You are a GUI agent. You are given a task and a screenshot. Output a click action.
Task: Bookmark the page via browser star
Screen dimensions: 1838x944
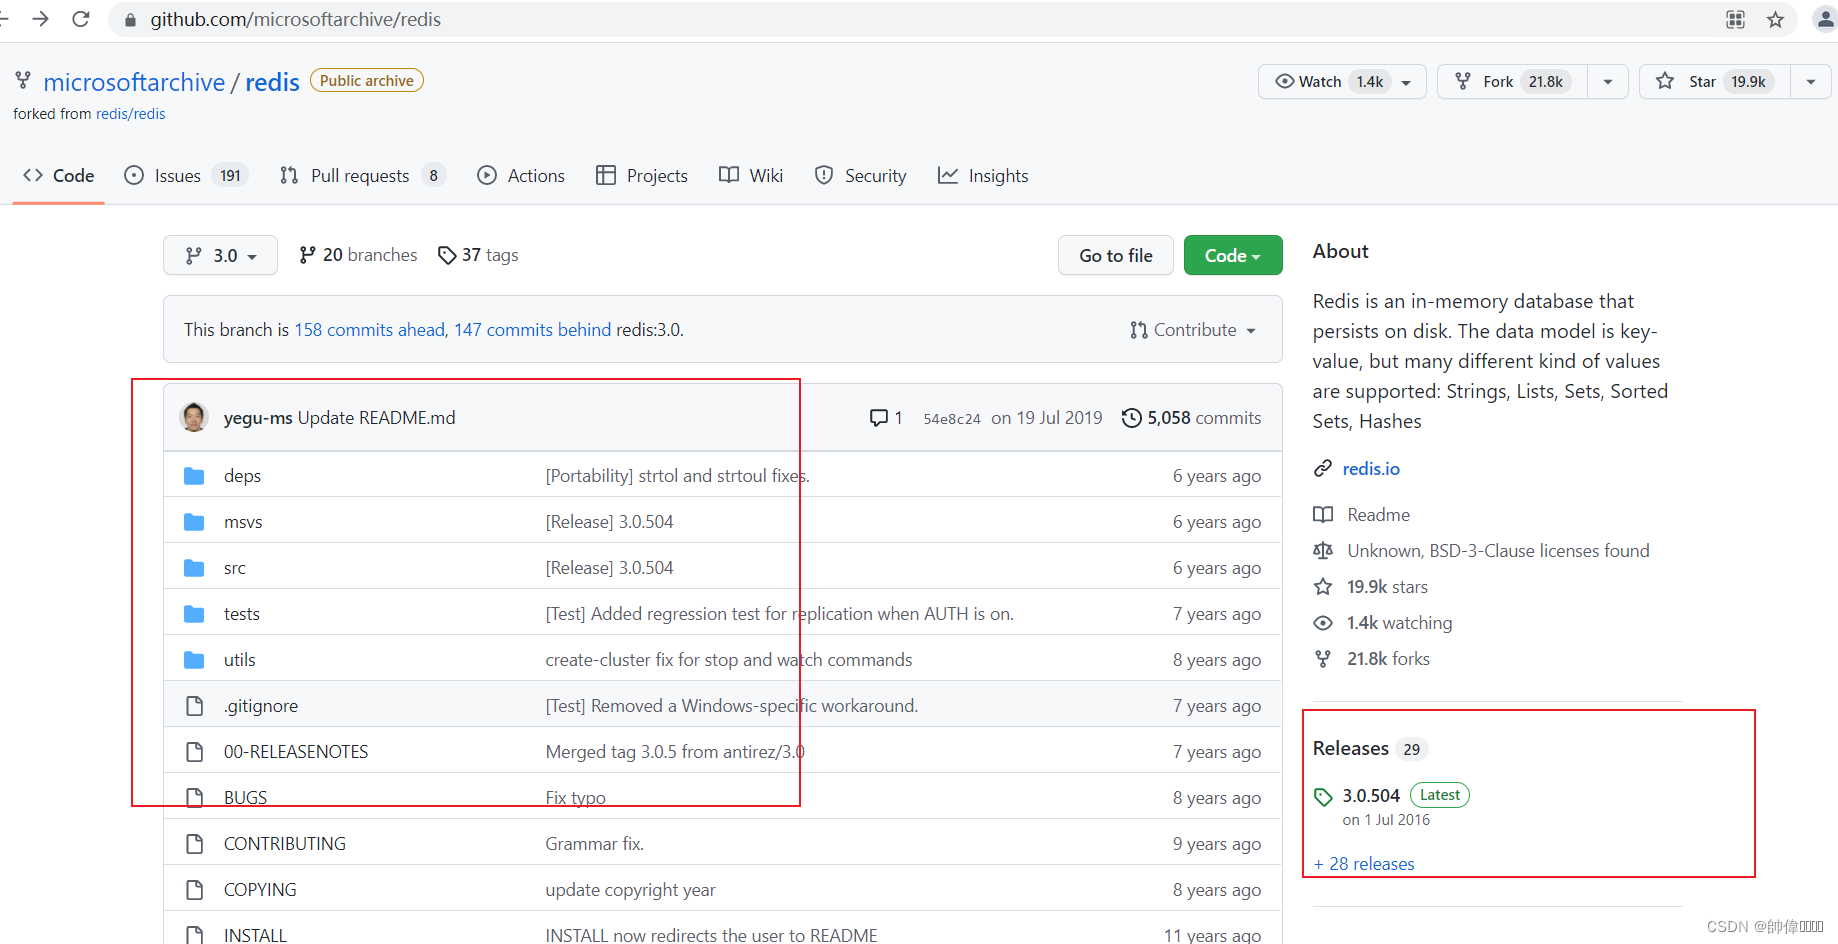click(1775, 19)
